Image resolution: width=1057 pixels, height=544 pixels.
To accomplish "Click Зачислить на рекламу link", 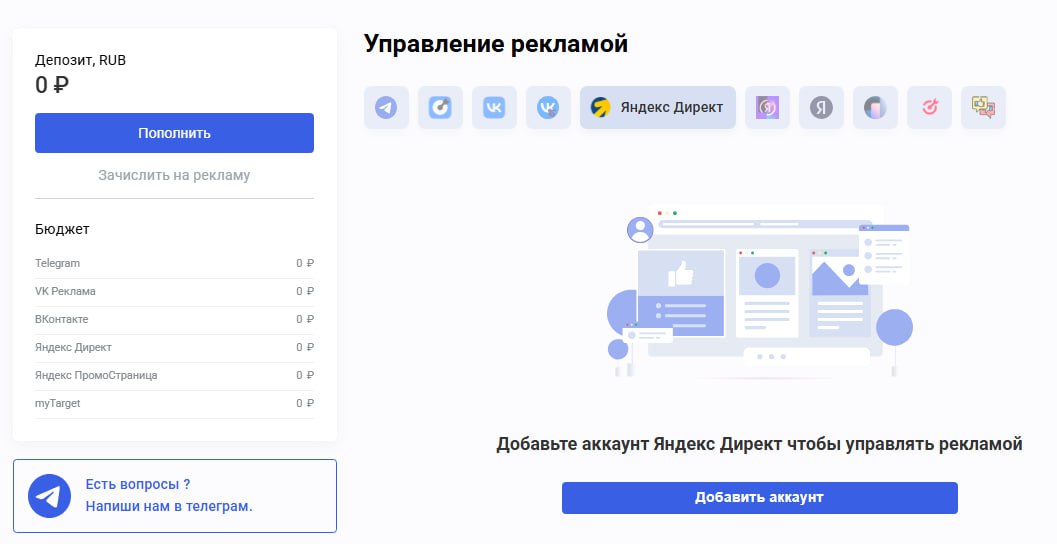I will click(x=175, y=175).
